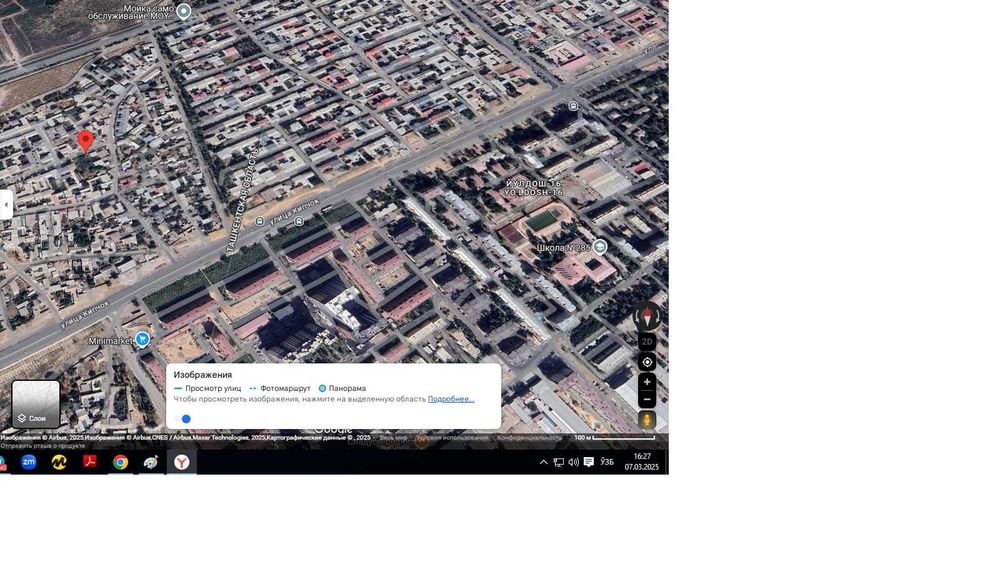1000x563 pixels.
Task: Click the left bus stop icon on Улица Кипчок
Action: point(260,221)
